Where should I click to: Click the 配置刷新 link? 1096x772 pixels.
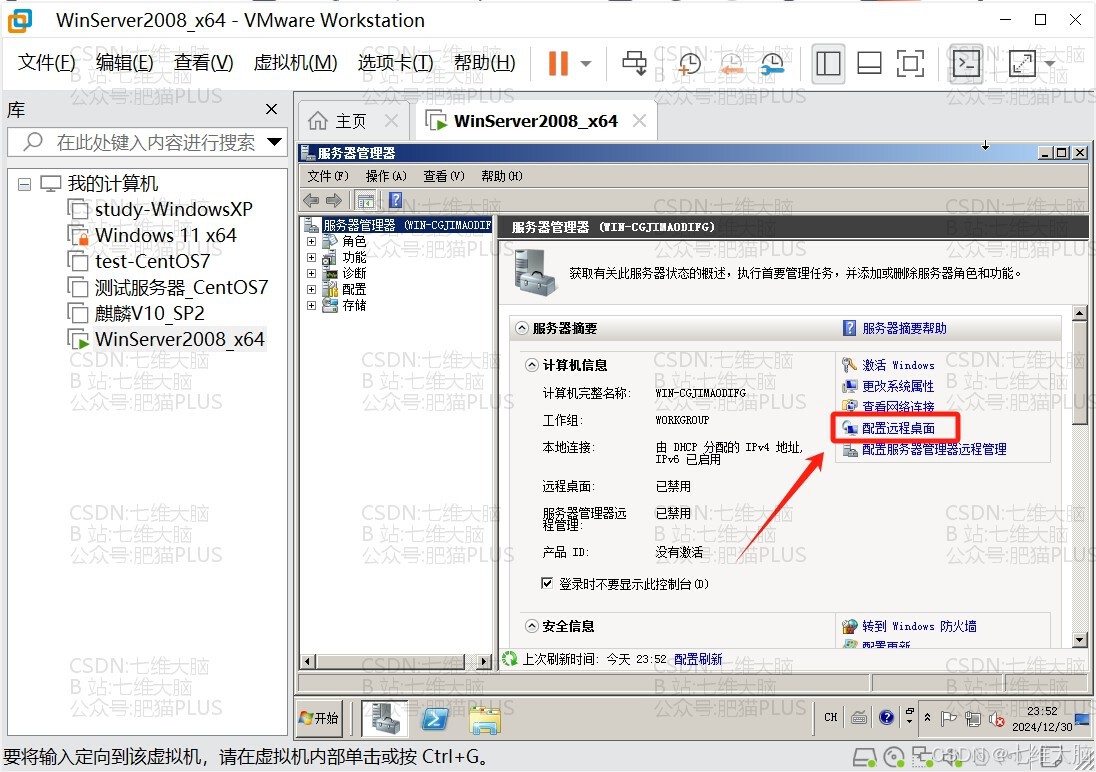click(698, 659)
